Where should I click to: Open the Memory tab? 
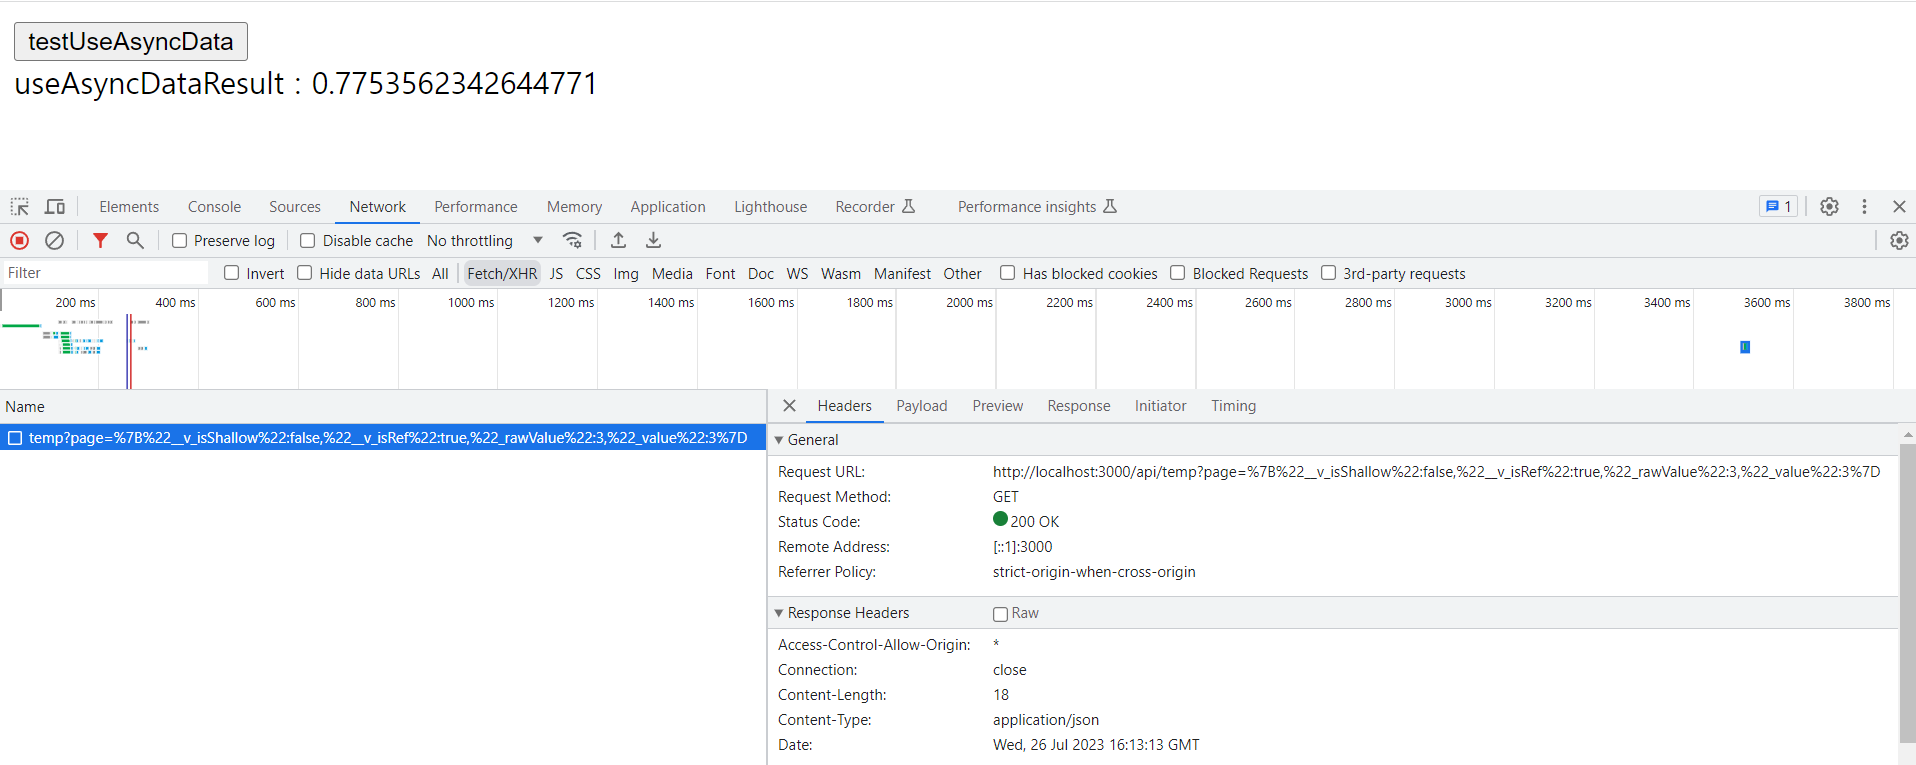coord(574,207)
